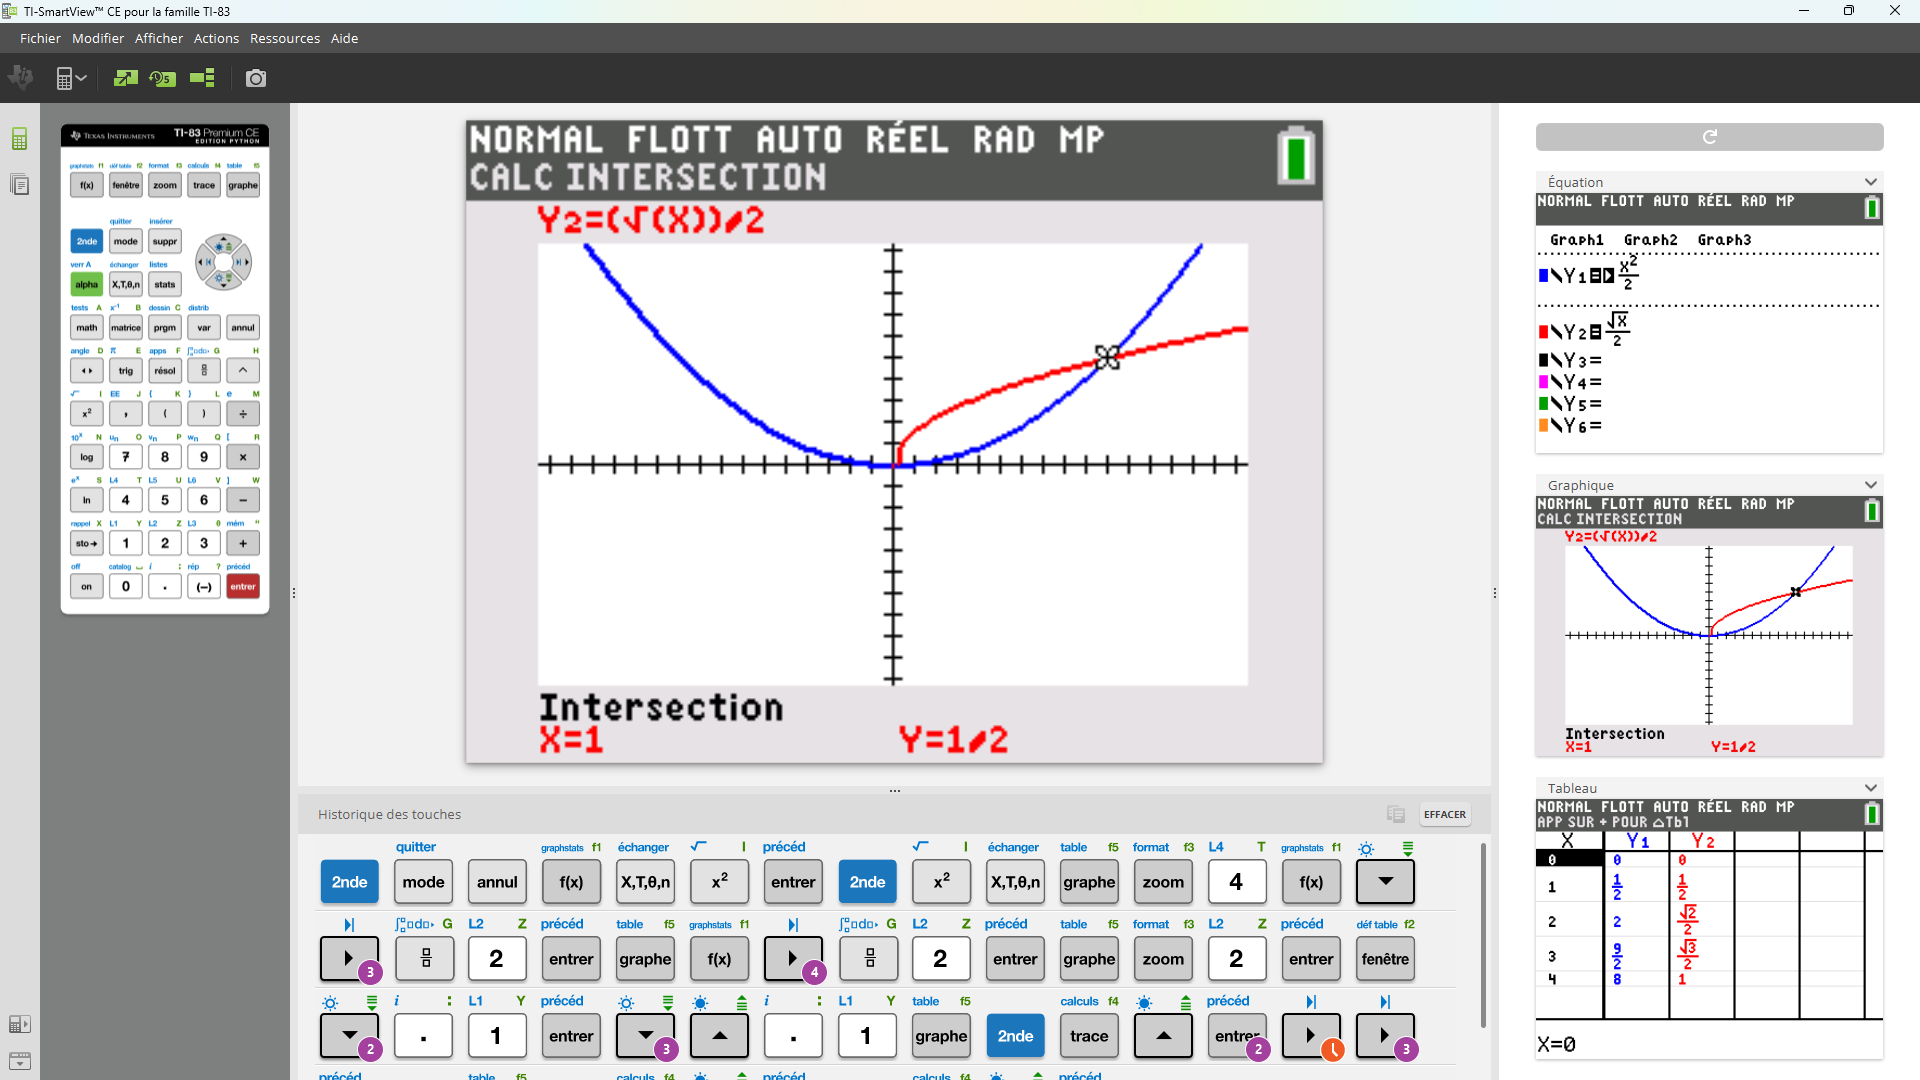Click the stats key on the keypad
This screenshot has width=1920, height=1080.
(x=165, y=284)
